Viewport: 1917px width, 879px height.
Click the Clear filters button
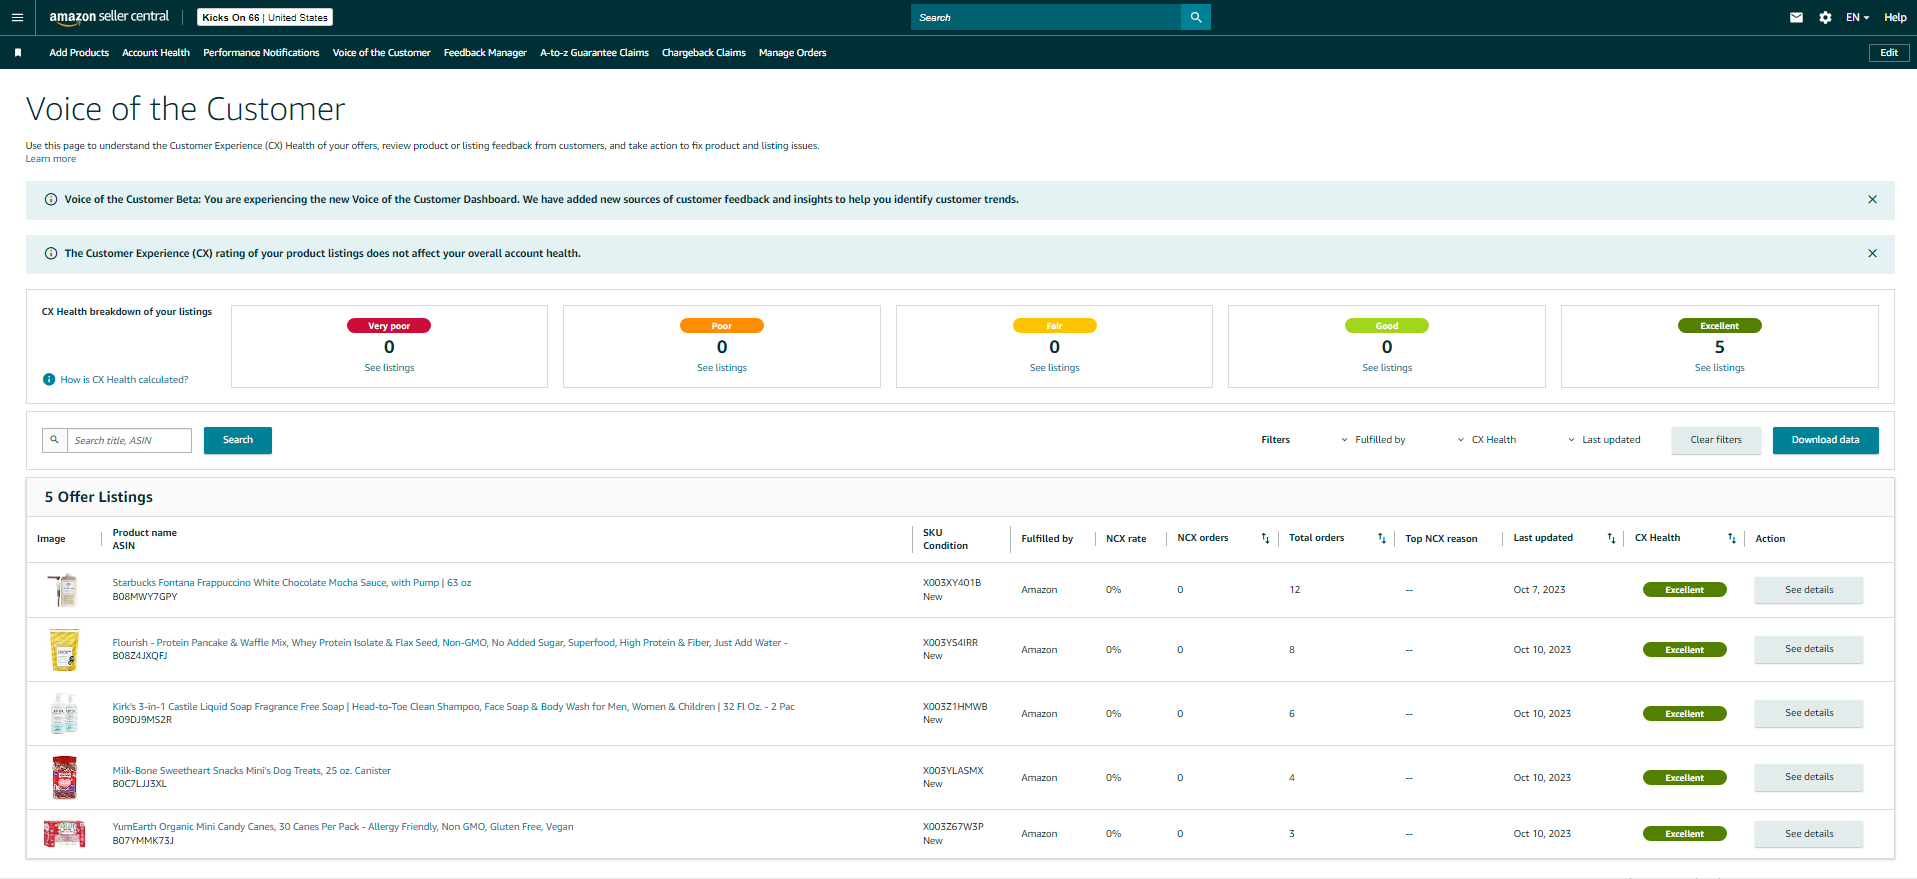click(1716, 440)
